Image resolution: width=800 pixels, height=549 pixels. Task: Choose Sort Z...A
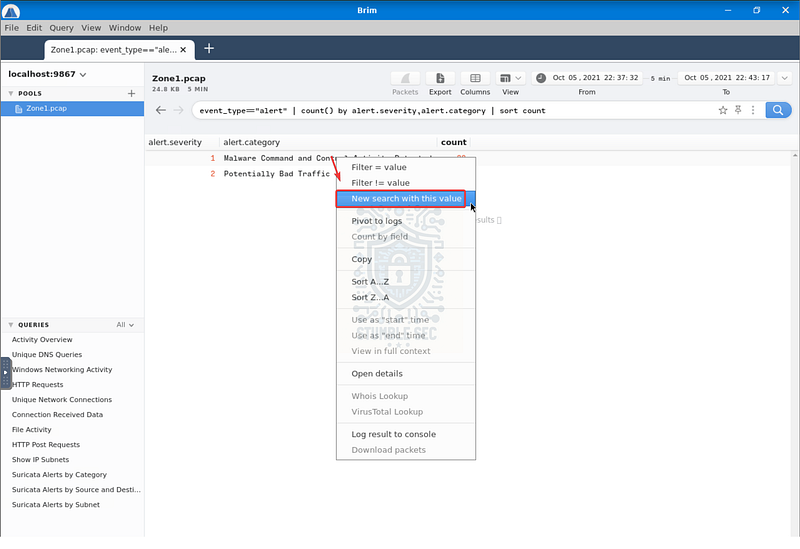point(406,297)
